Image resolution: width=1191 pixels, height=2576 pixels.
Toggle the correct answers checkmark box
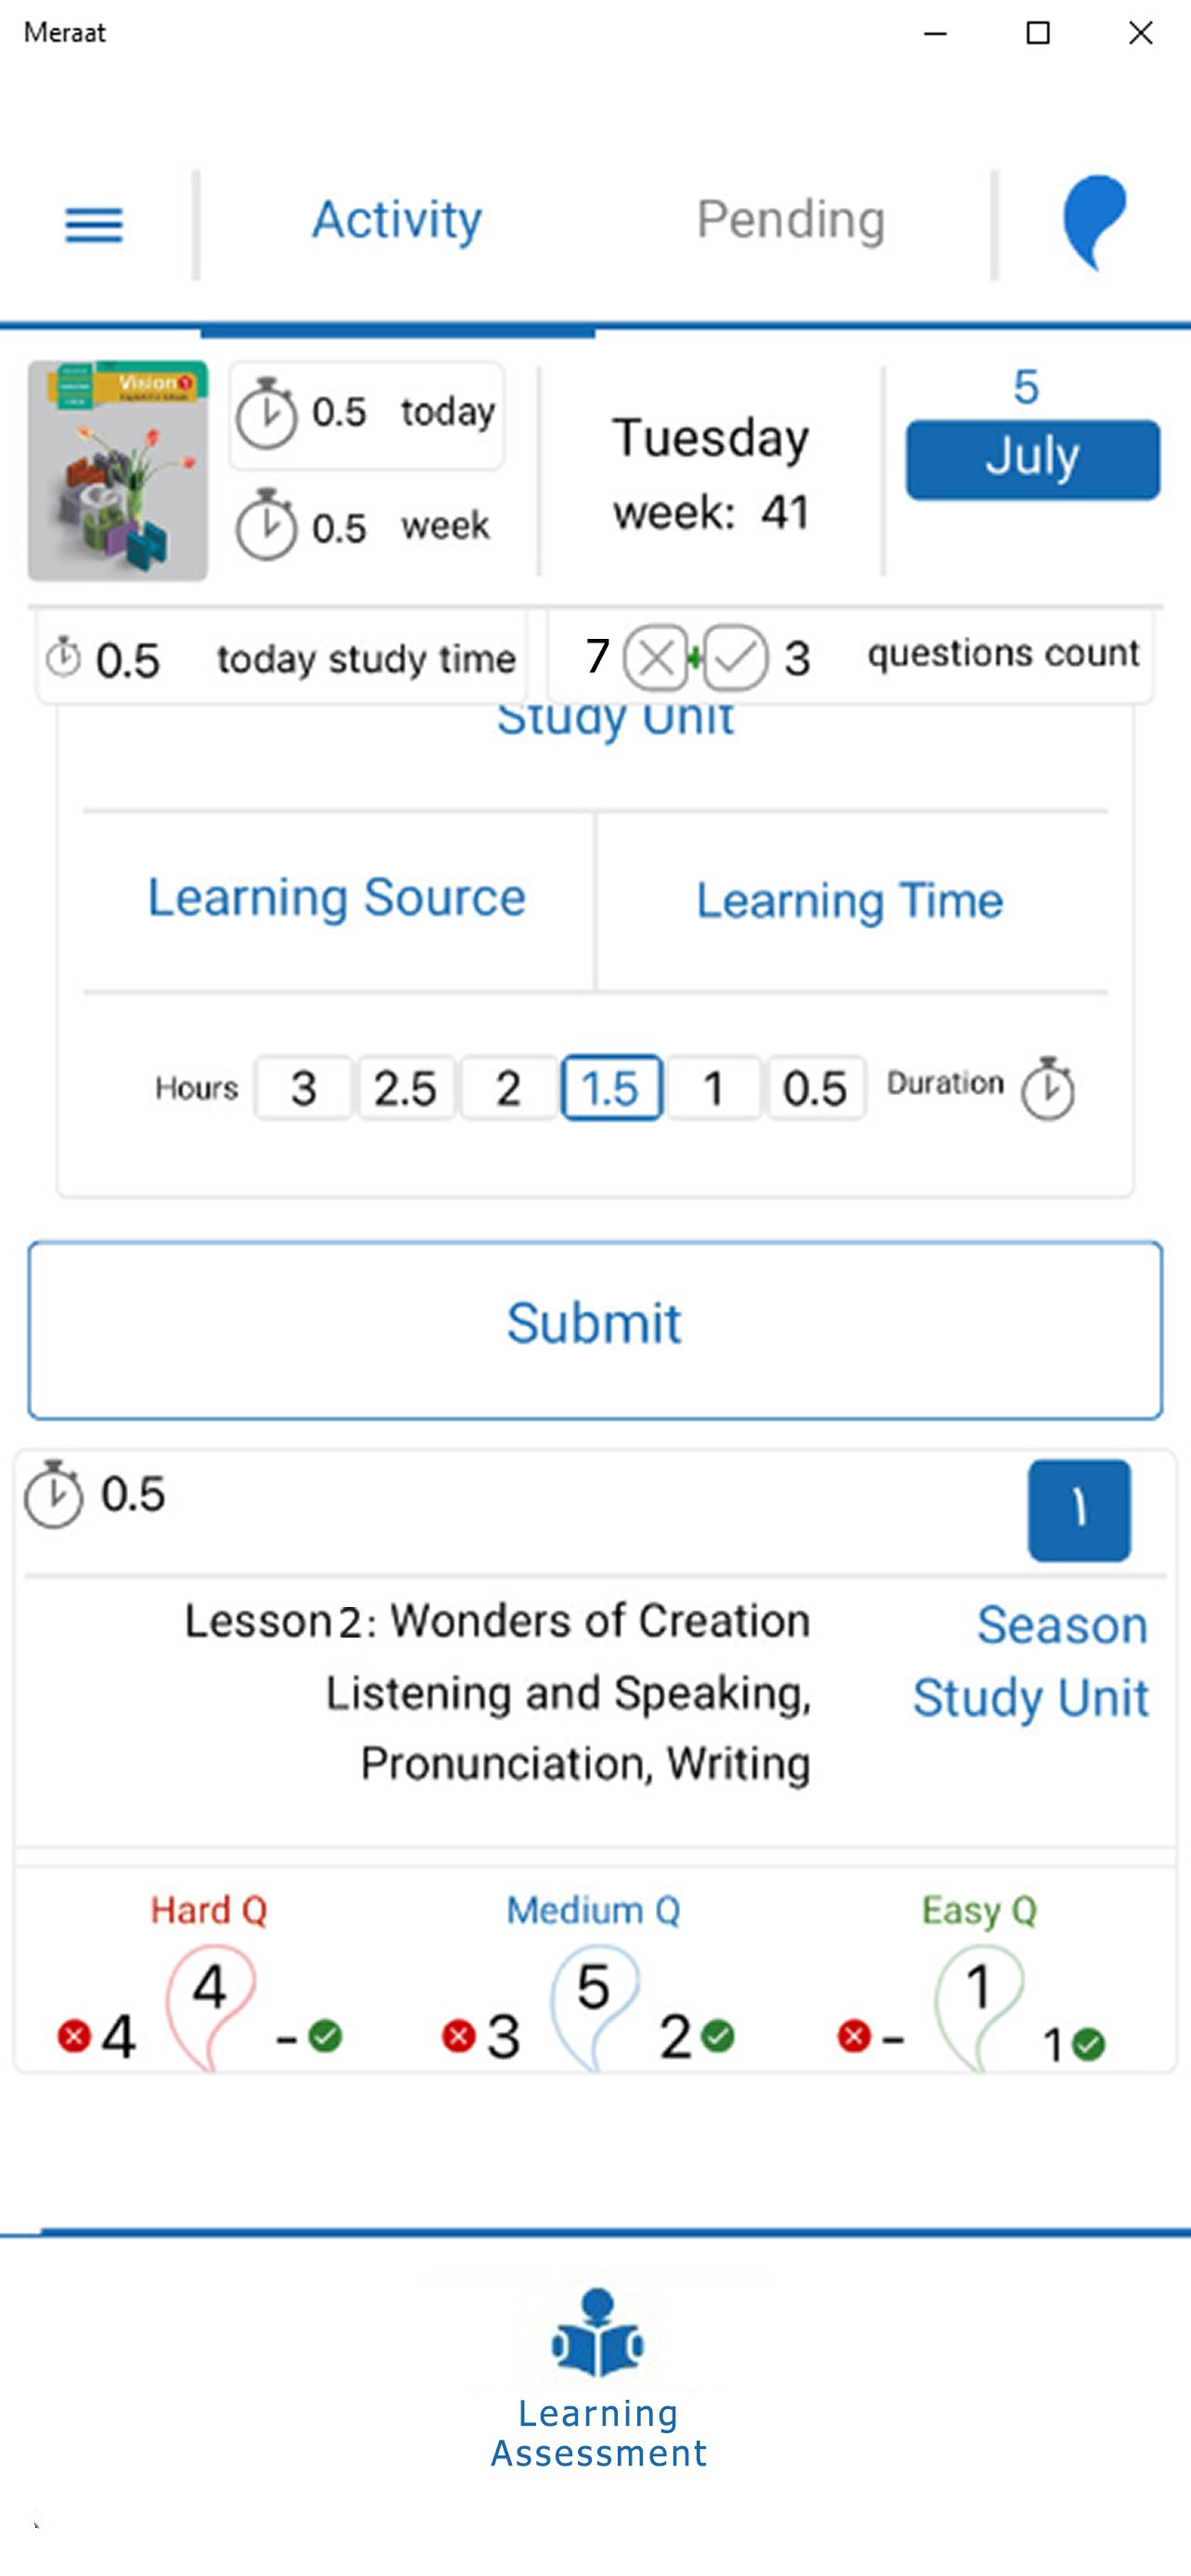point(735,658)
